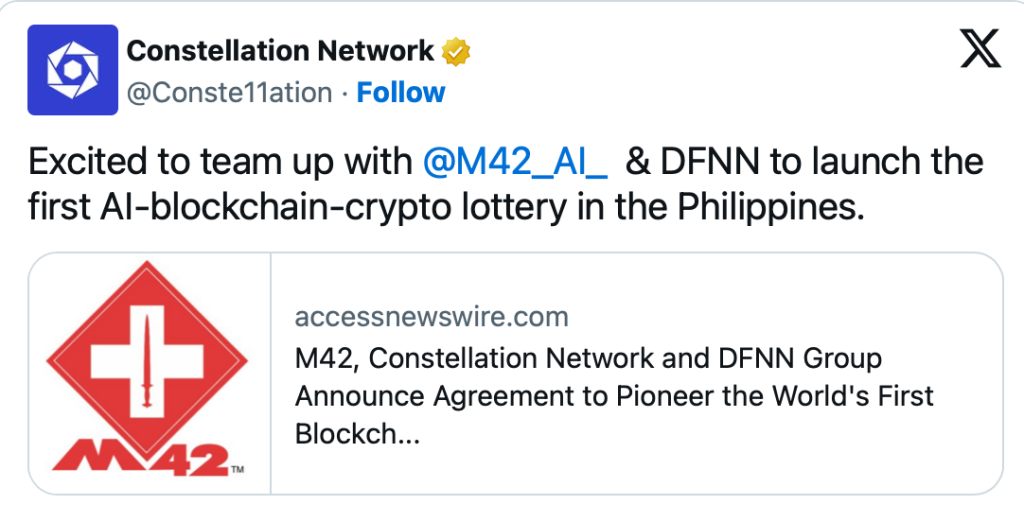The image size is (1024, 505).
Task: Click the red M42 wordmark
Action: 141,453
